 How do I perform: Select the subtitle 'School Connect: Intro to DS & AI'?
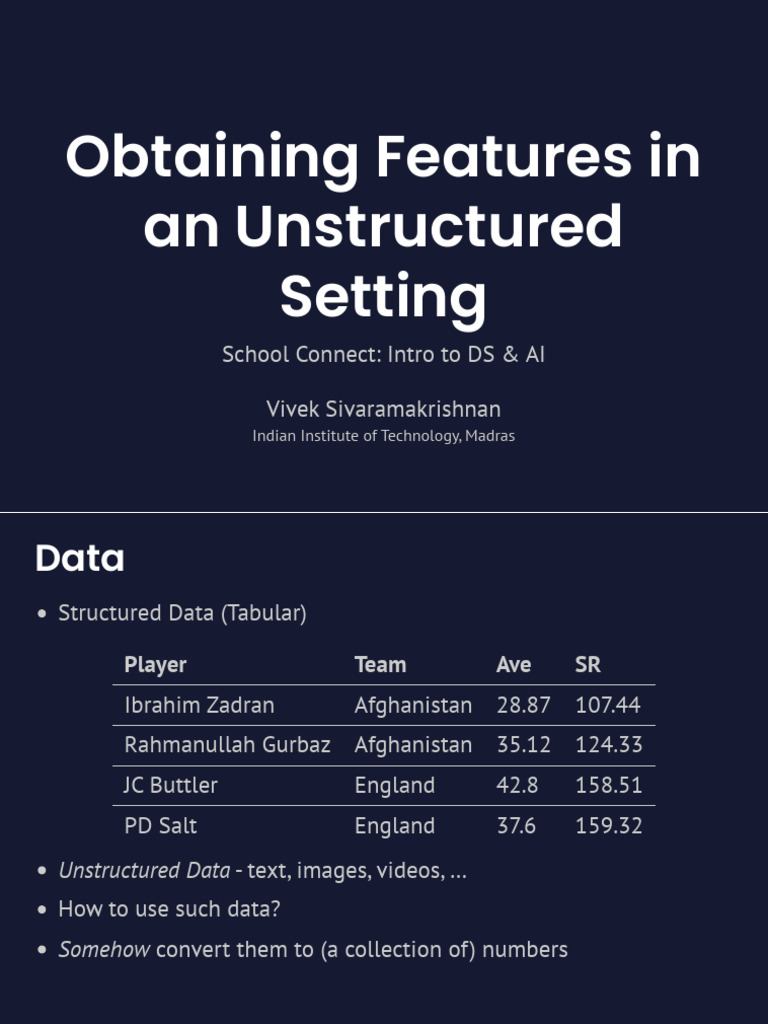pos(383,355)
